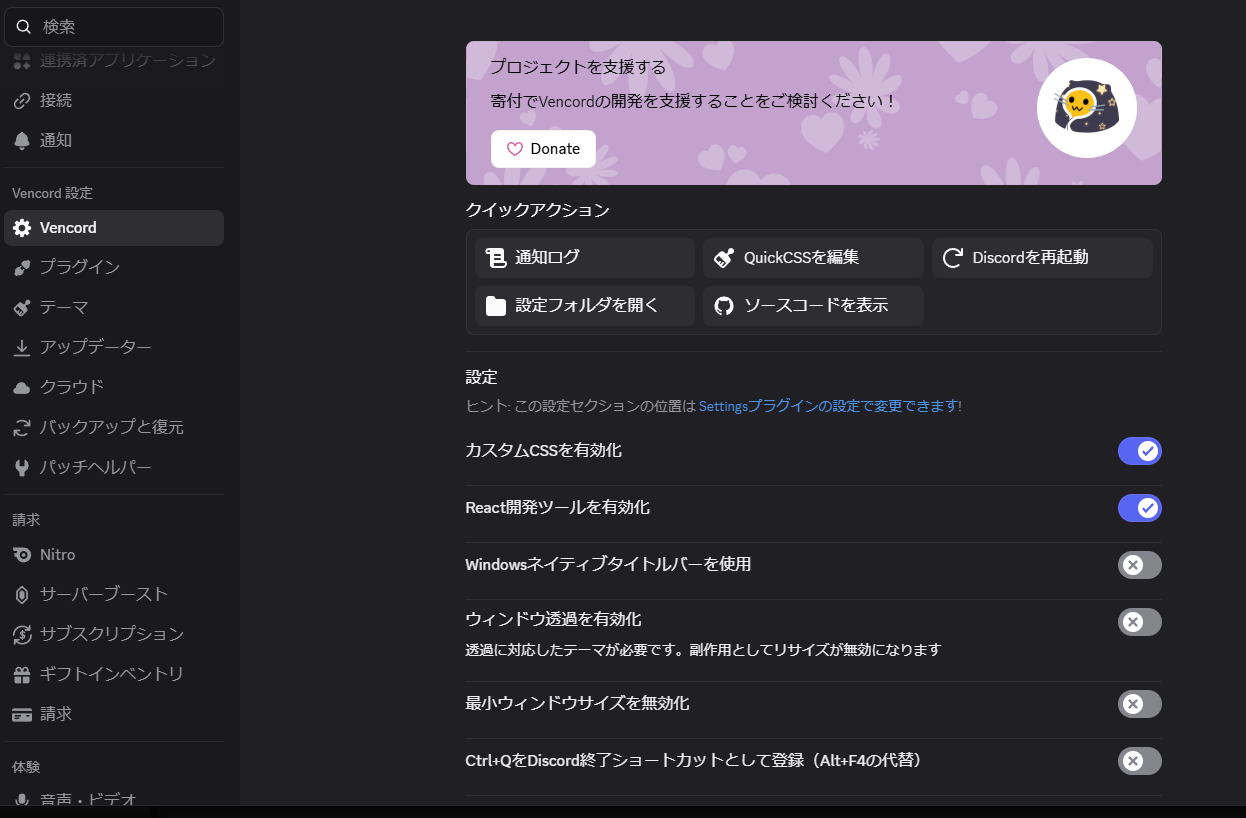Viewport: 1246px width, 818px height.
Task: Open バックアップと復元 page
Action: click(114, 428)
